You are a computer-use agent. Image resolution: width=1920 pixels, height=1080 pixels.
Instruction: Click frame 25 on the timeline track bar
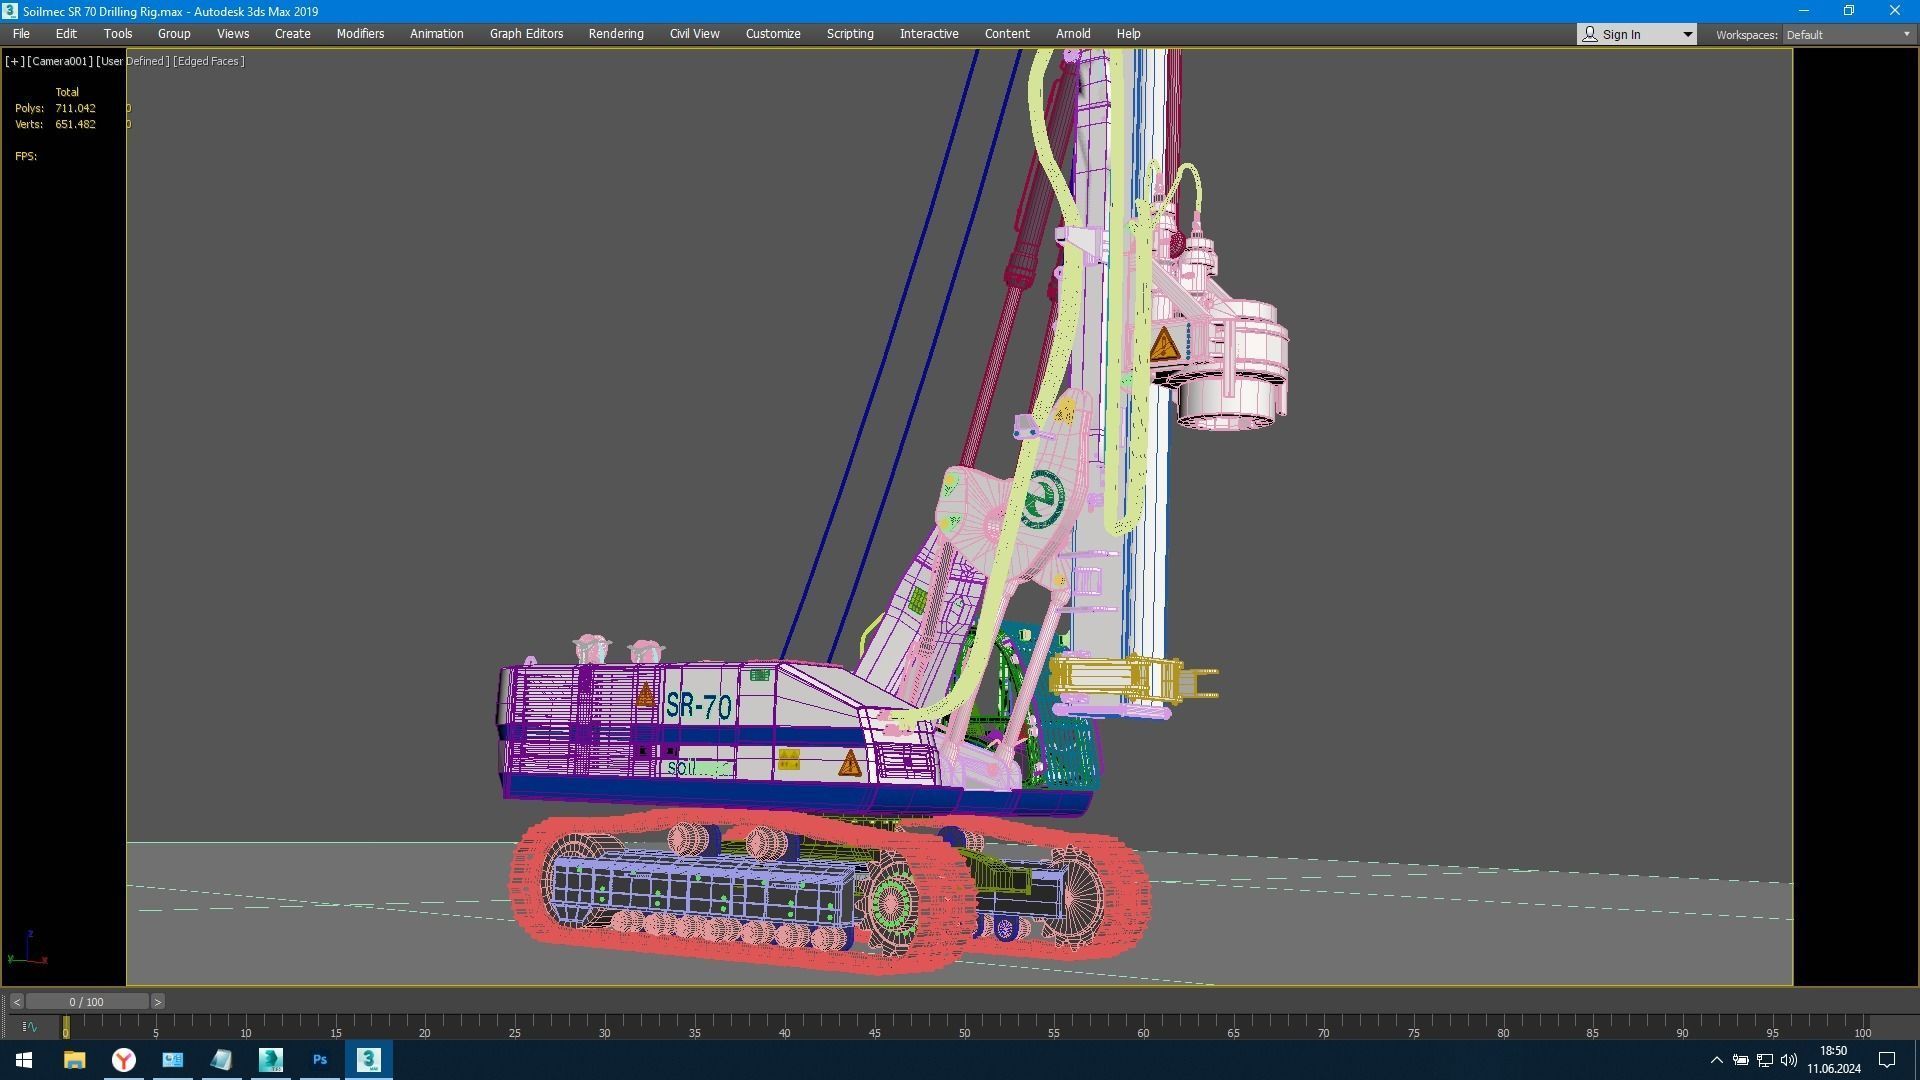click(515, 1026)
